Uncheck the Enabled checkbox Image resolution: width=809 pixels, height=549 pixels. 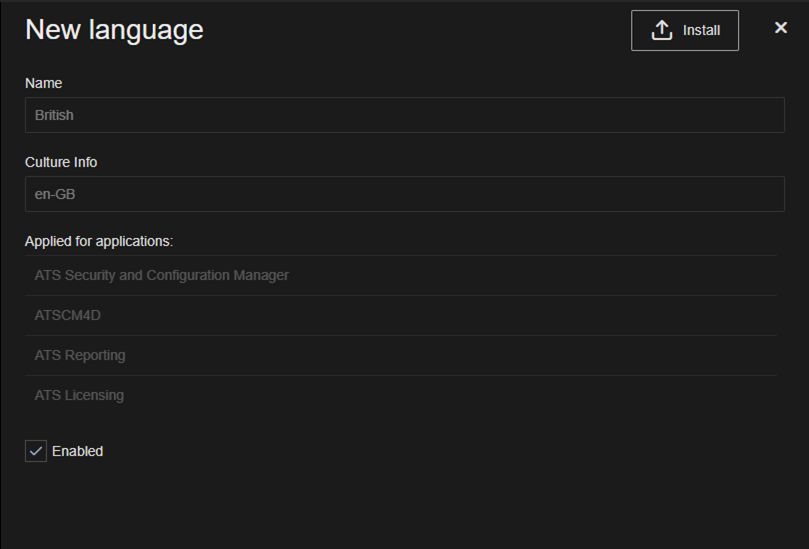click(x=36, y=451)
